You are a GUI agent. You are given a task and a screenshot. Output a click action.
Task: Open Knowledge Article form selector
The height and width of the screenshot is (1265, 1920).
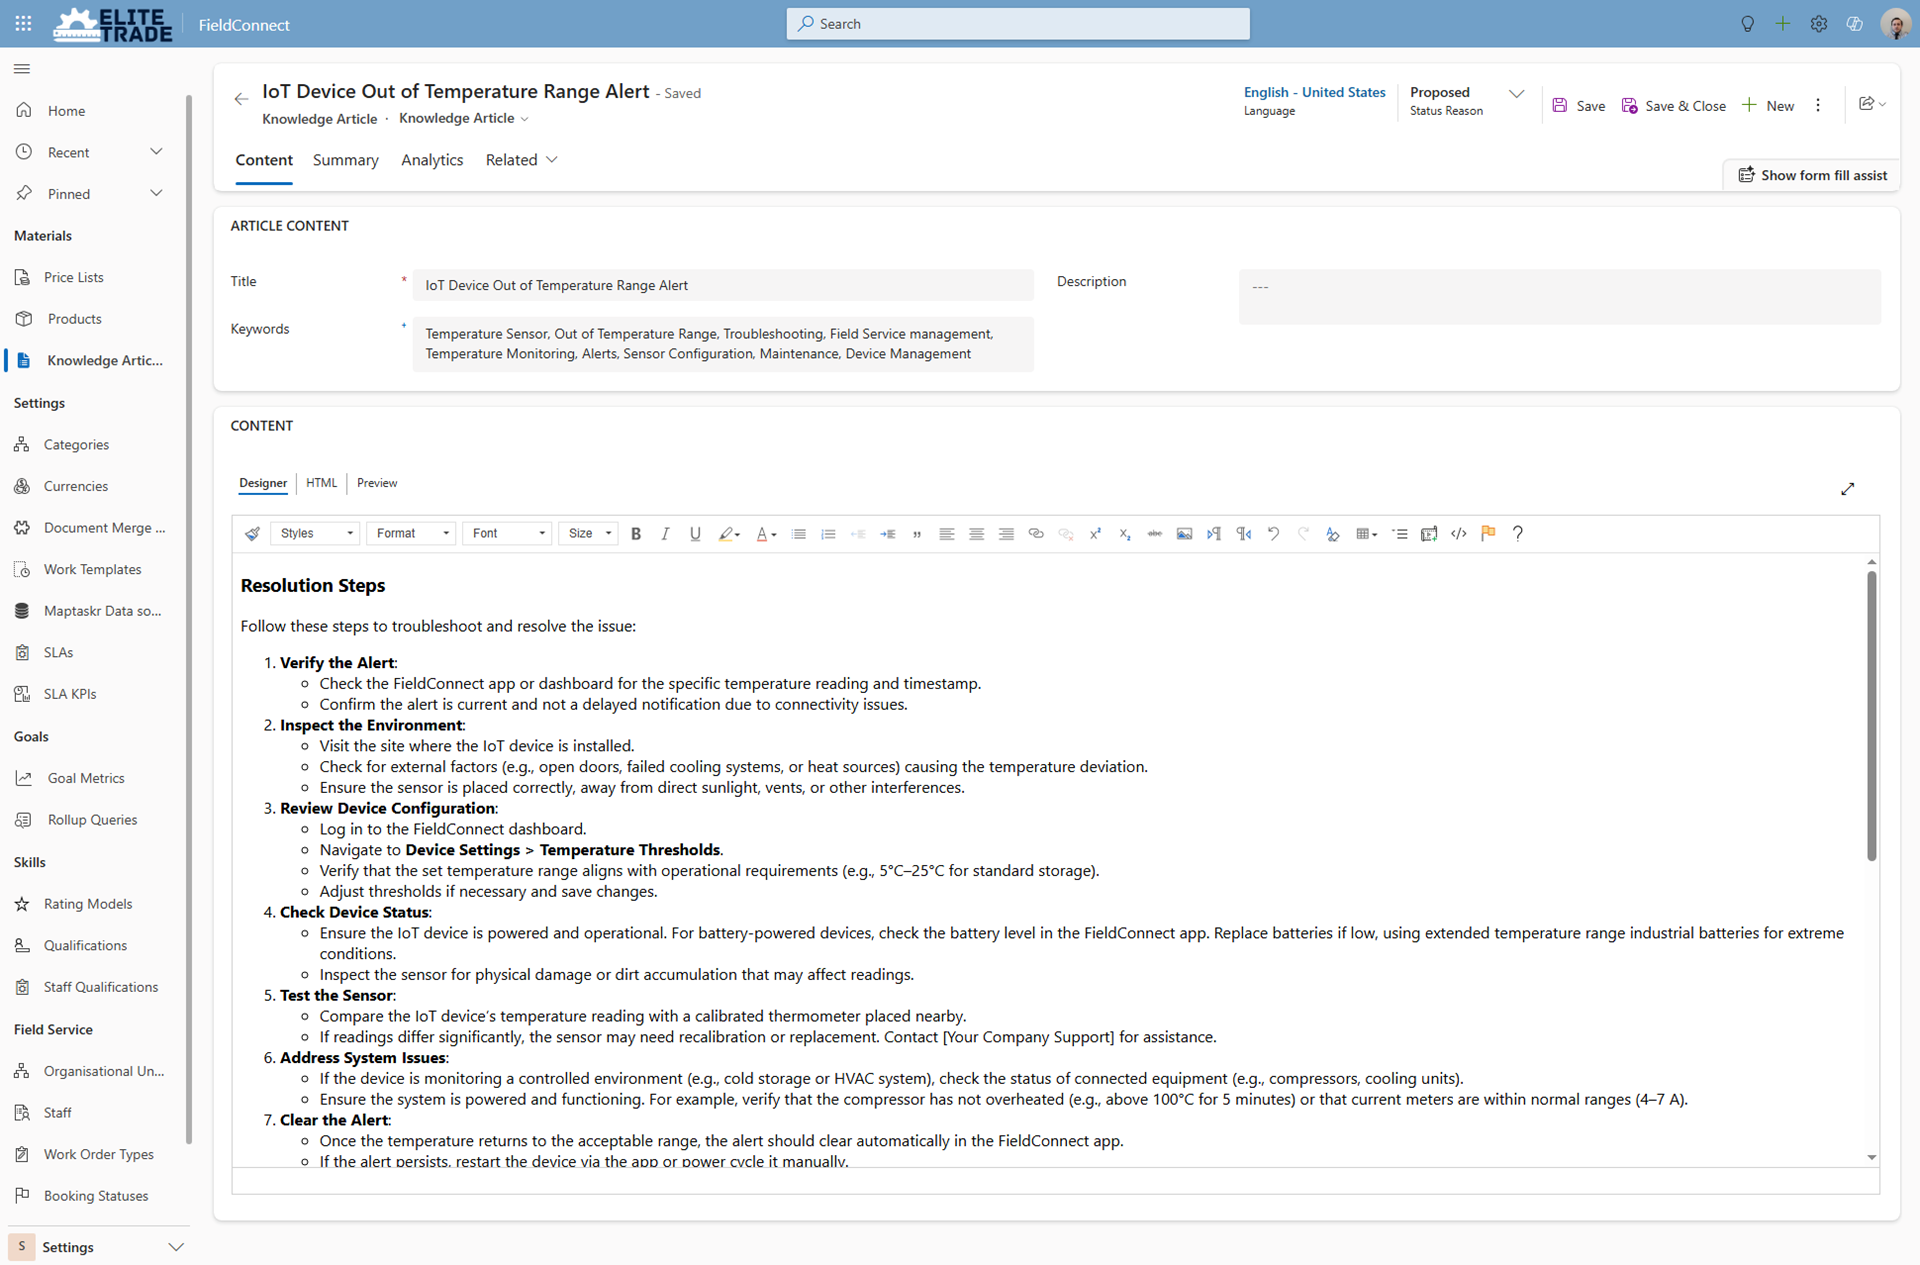pyautogui.click(x=464, y=119)
